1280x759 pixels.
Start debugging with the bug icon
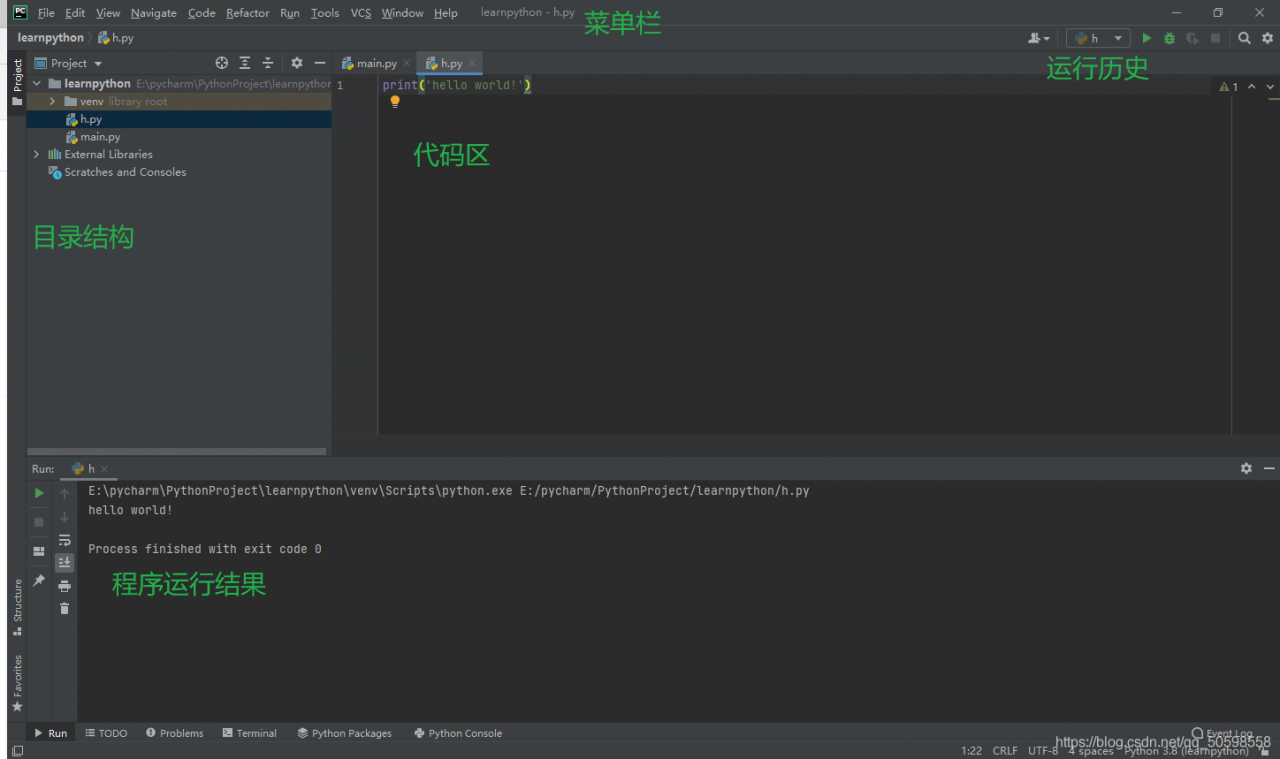(x=1169, y=38)
